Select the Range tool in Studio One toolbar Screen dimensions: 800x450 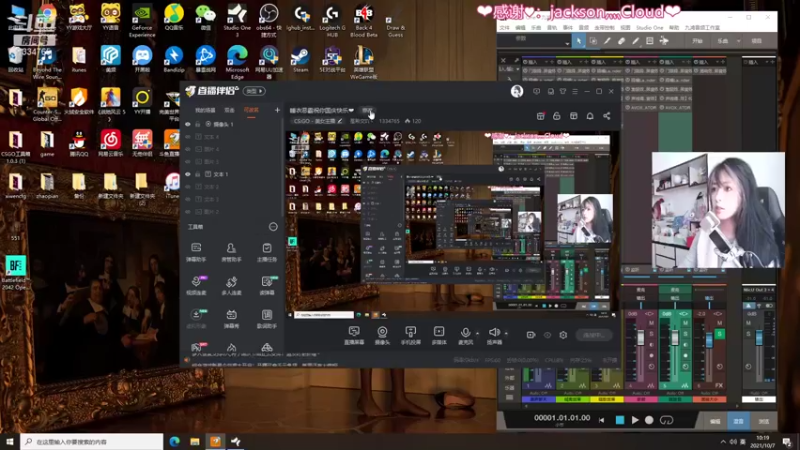pyautogui.click(x=593, y=41)
